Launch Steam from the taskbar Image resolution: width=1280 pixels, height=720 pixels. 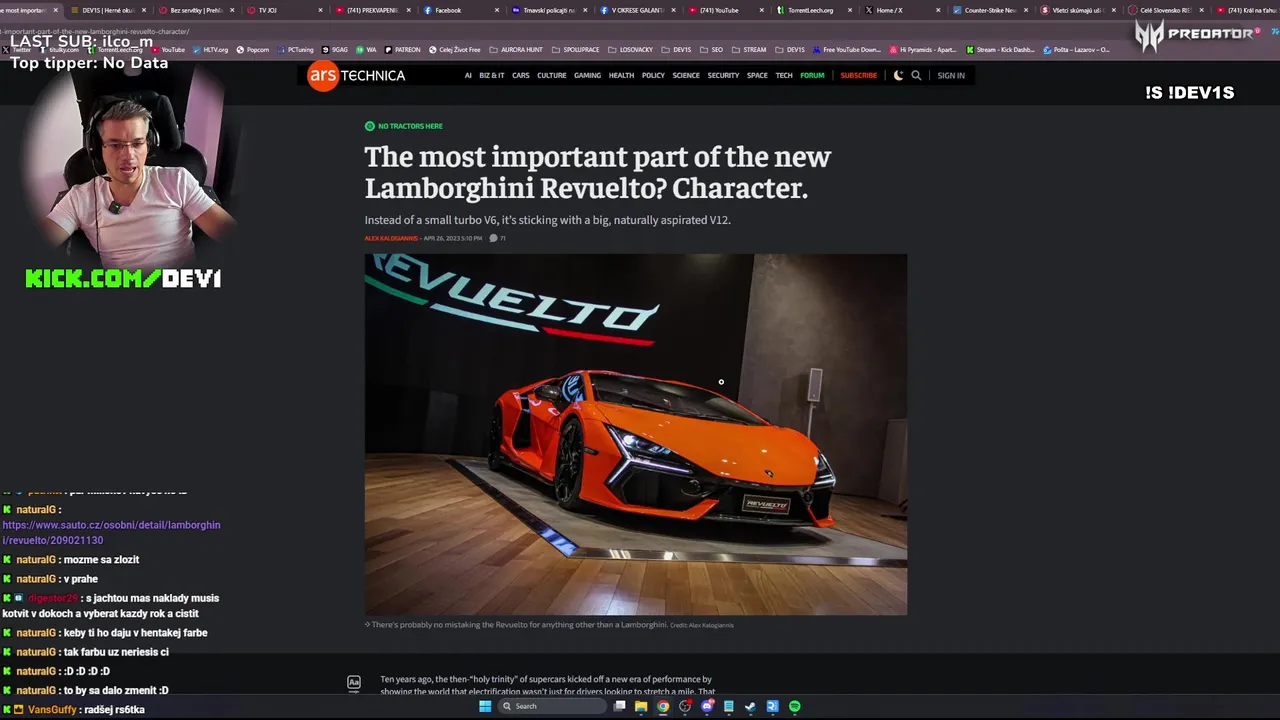[751, 706]
